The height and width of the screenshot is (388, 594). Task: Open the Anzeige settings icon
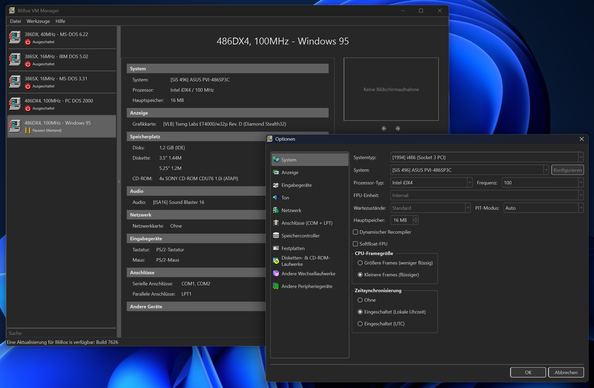(276, 172)
